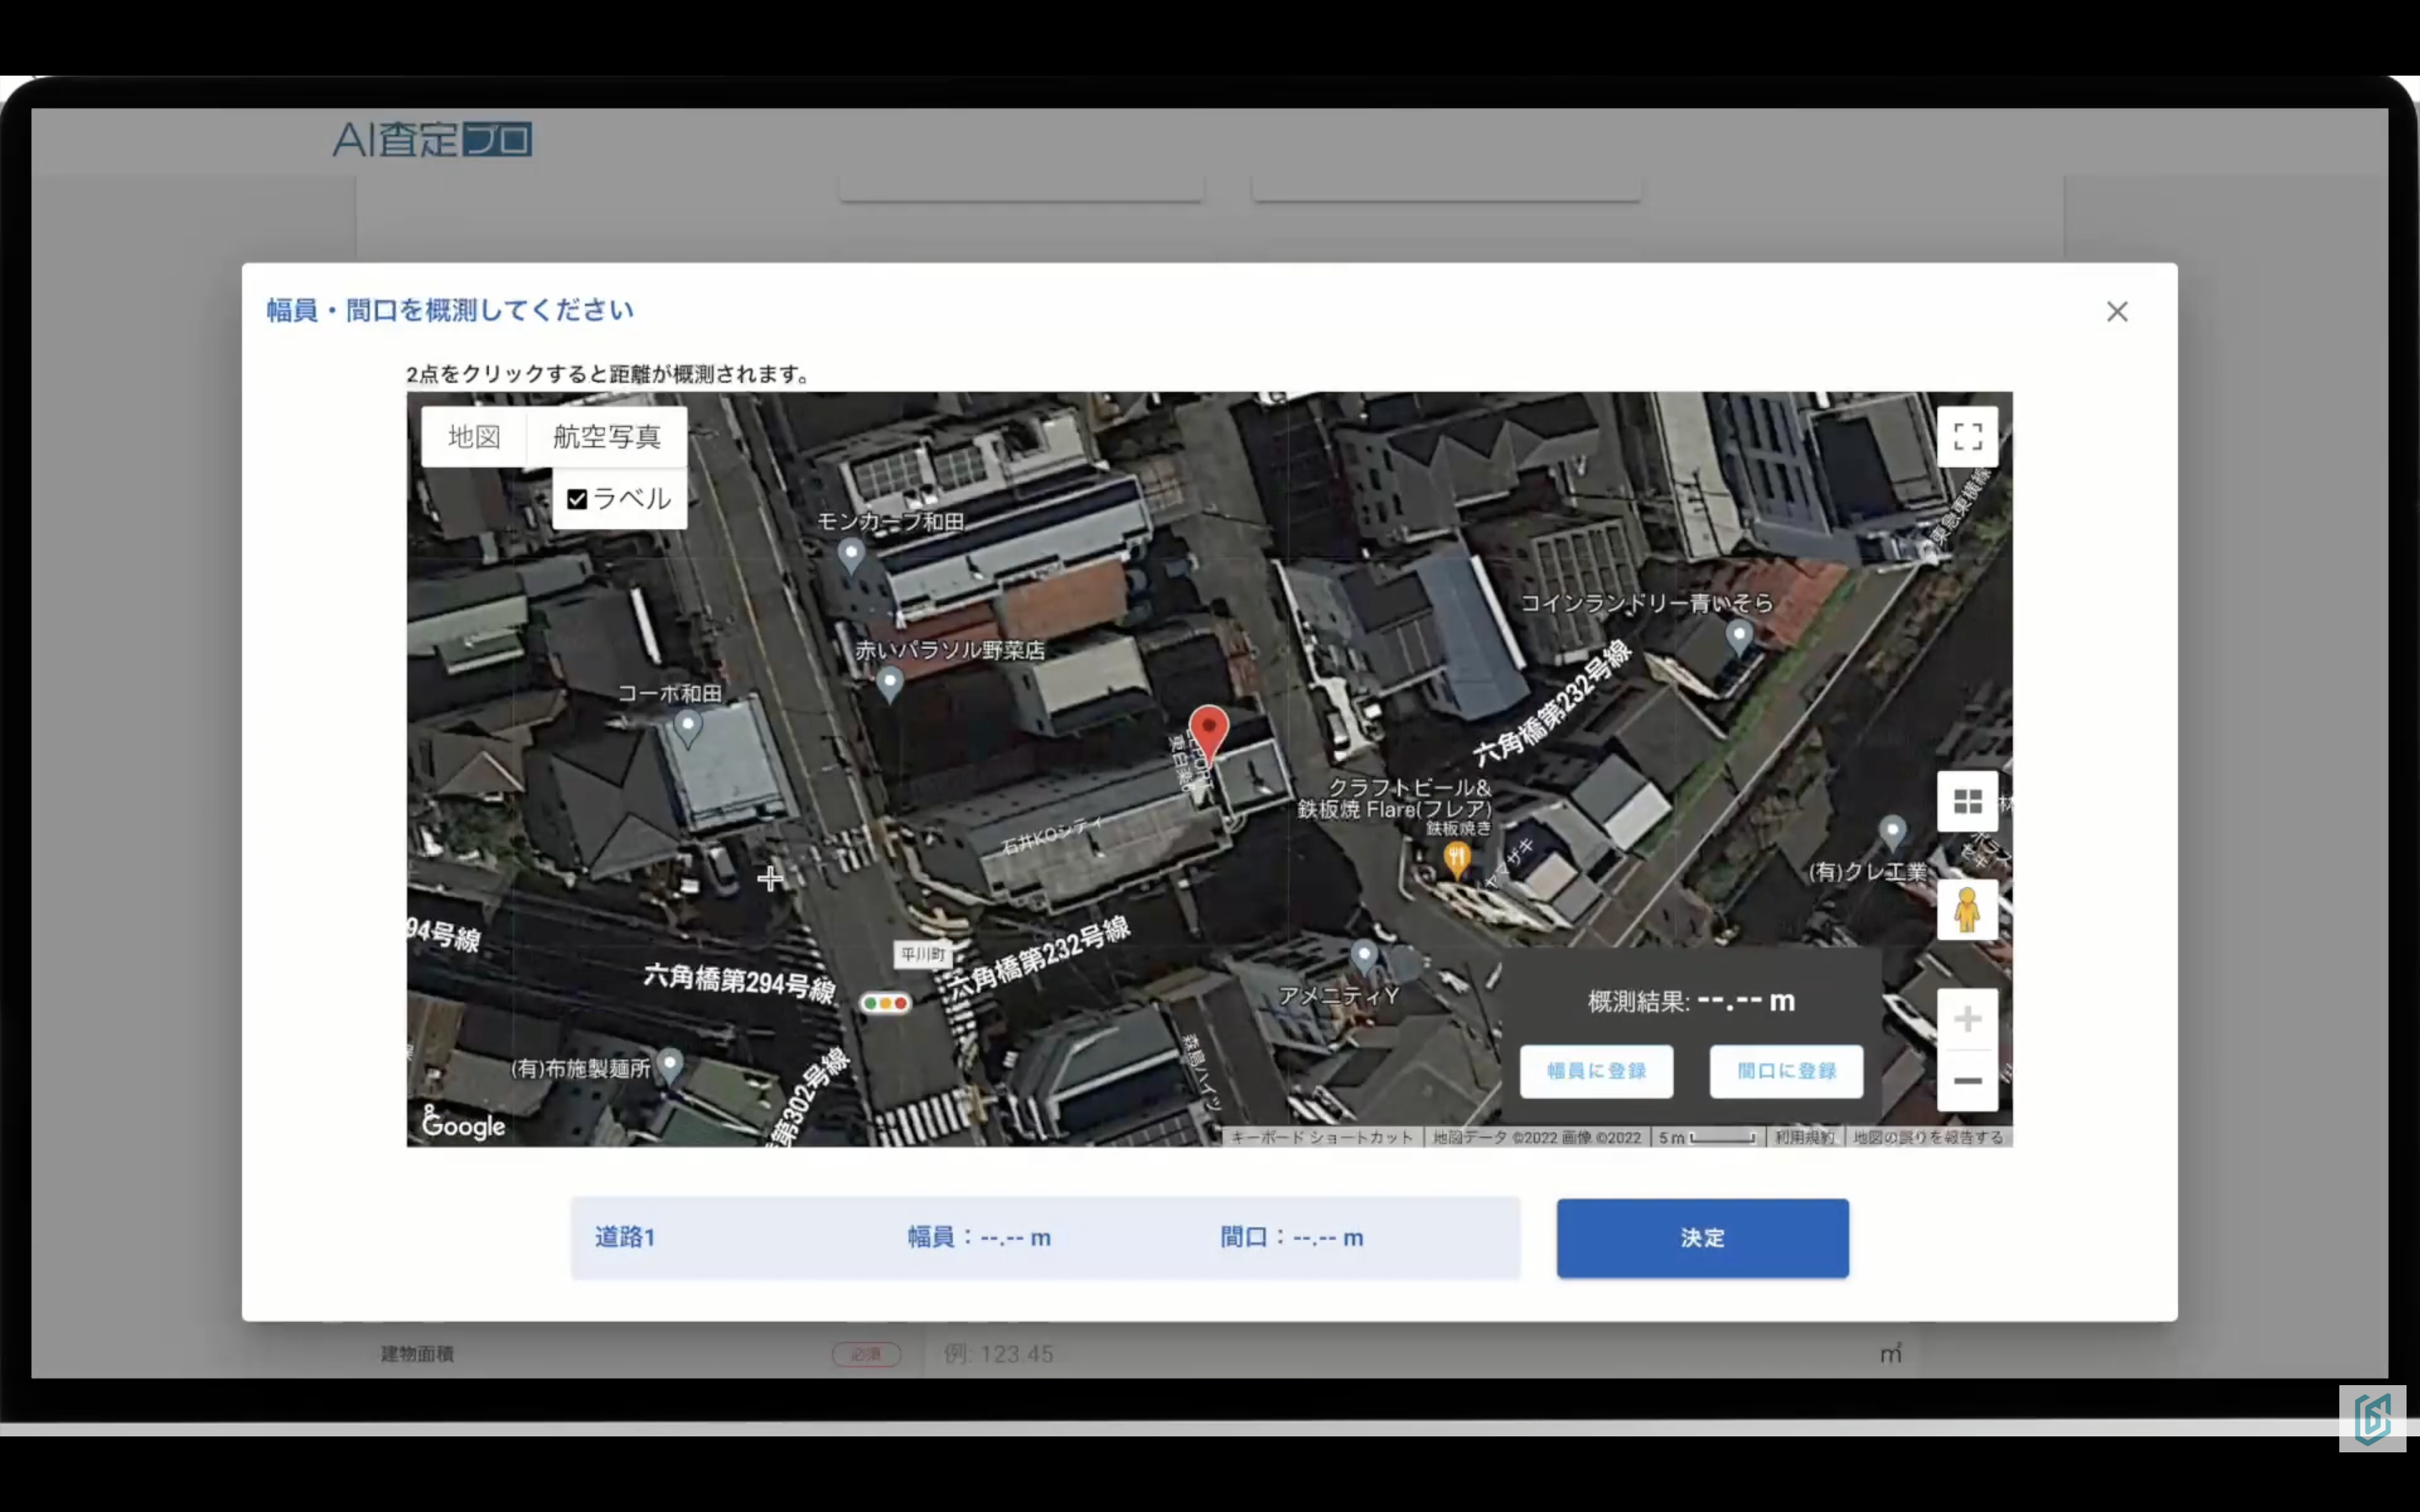Select the コーポ和田 place marker
The width and height of the screenshot is (2420, 1512).
687,728
